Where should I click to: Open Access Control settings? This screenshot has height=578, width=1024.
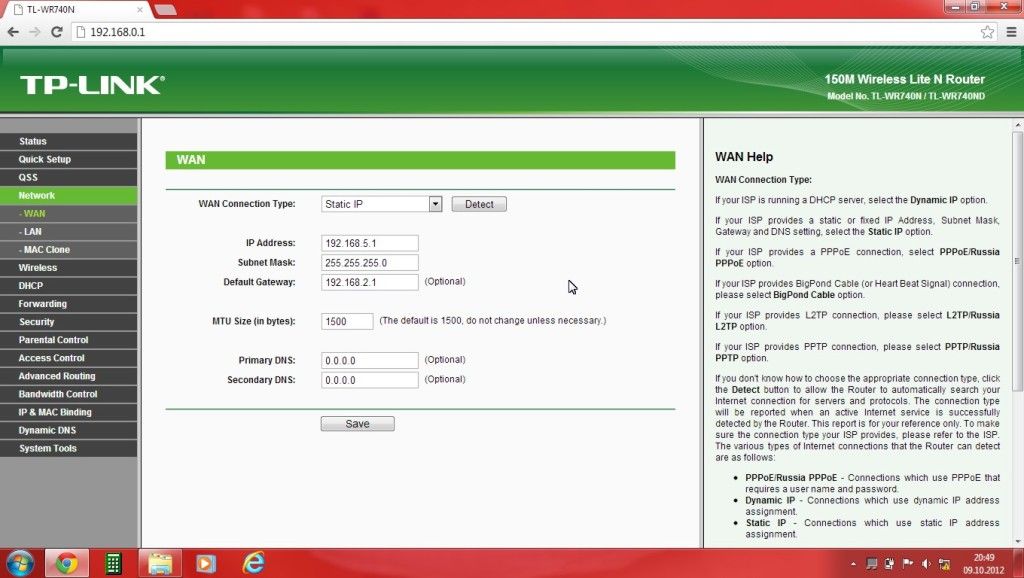(x=69, y=358)
